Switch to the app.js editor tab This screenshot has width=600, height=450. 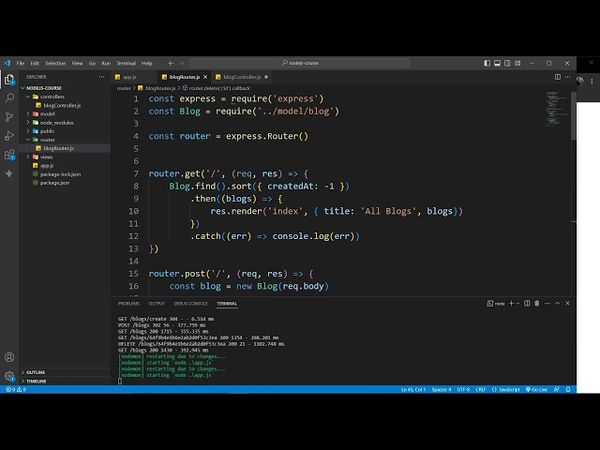[135, 77]
